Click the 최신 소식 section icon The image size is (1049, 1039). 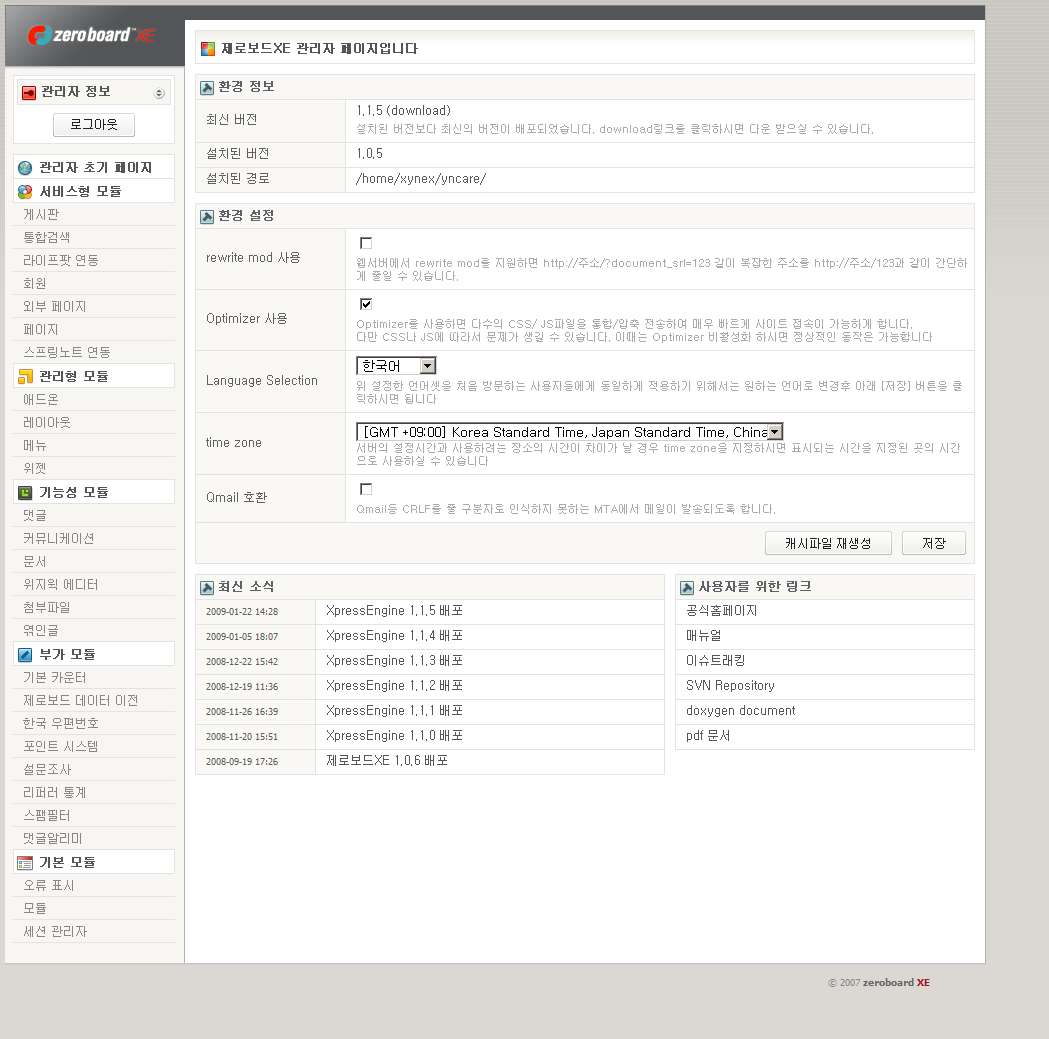coord(207,588)
